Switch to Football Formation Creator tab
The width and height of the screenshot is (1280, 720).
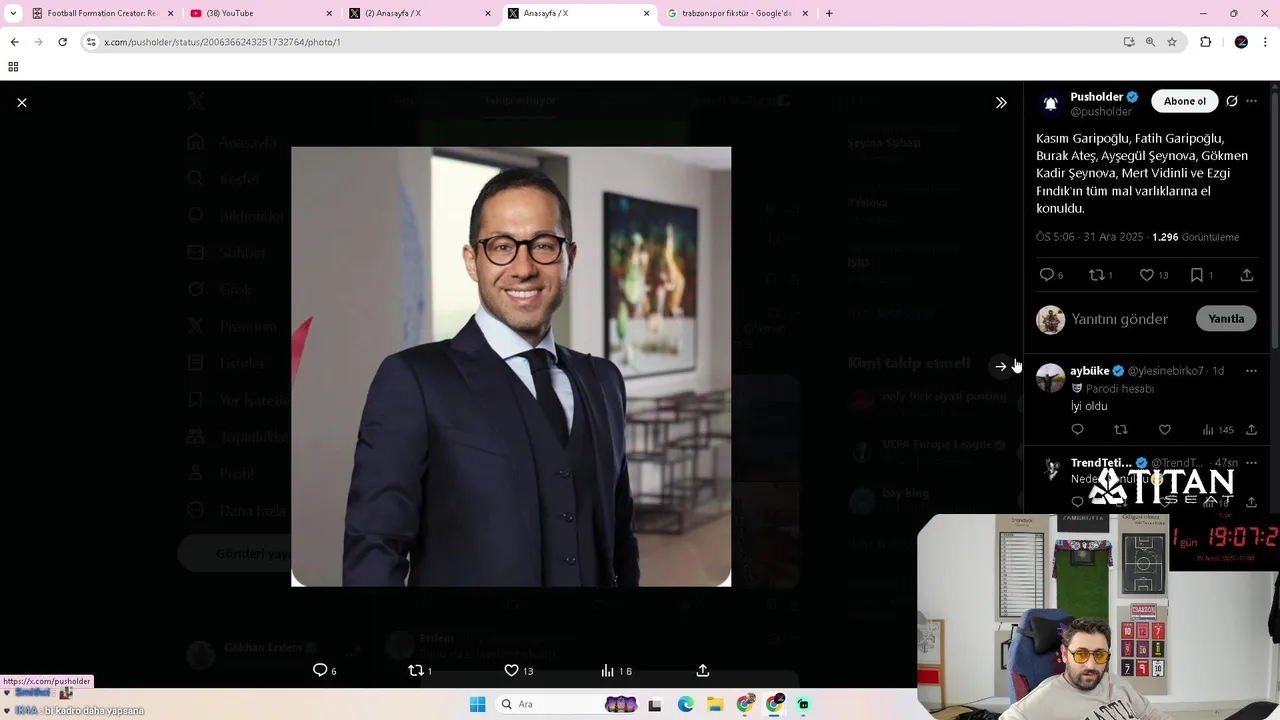[x=103, y=13]
